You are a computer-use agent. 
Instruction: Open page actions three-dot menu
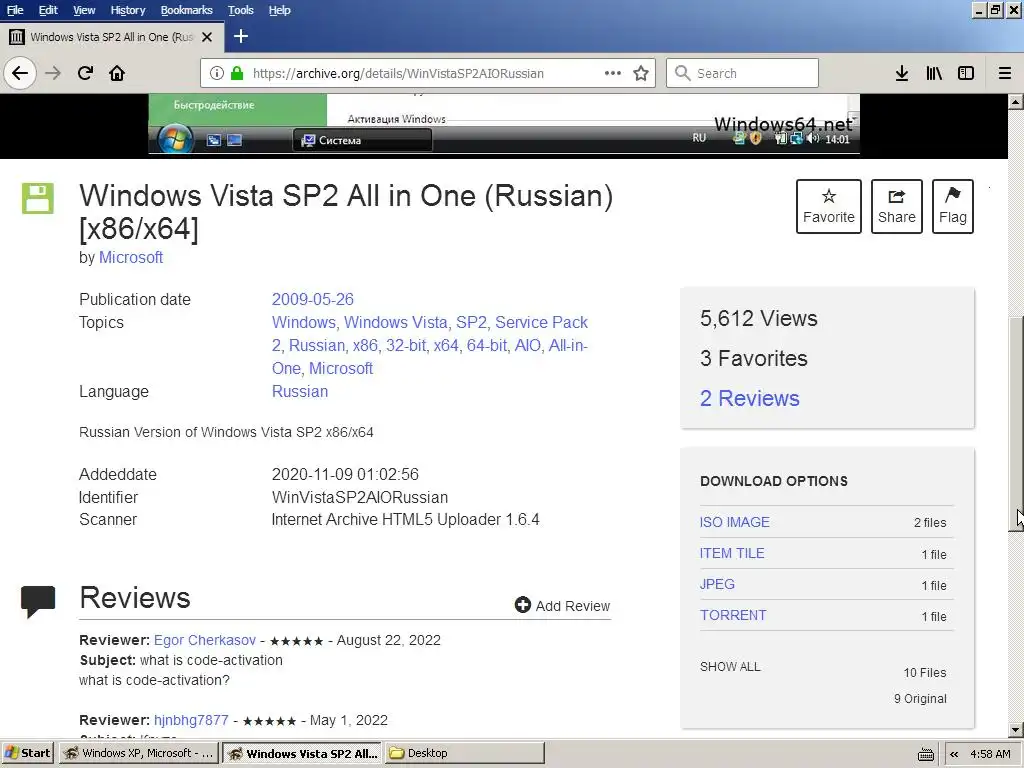point(613,73)
